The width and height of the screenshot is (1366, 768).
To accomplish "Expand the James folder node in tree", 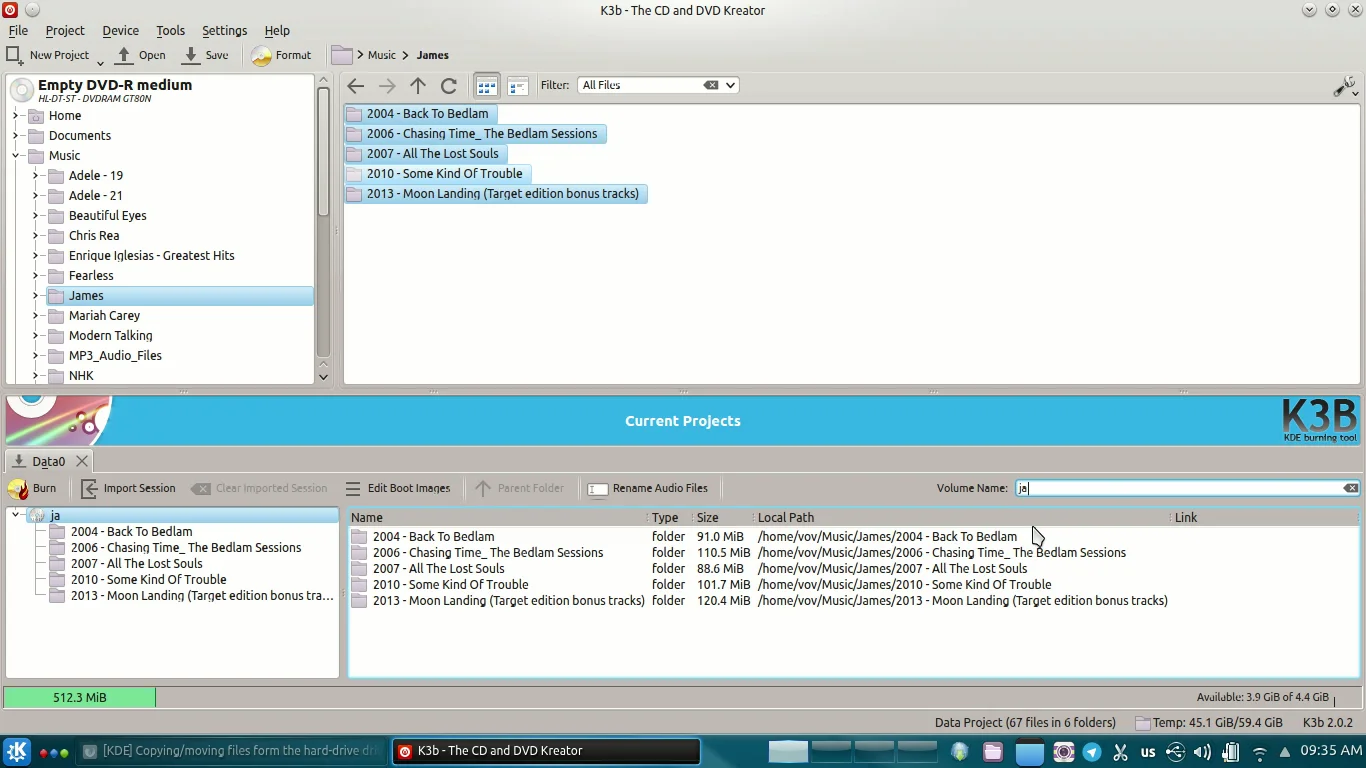I will coord(35,295).
